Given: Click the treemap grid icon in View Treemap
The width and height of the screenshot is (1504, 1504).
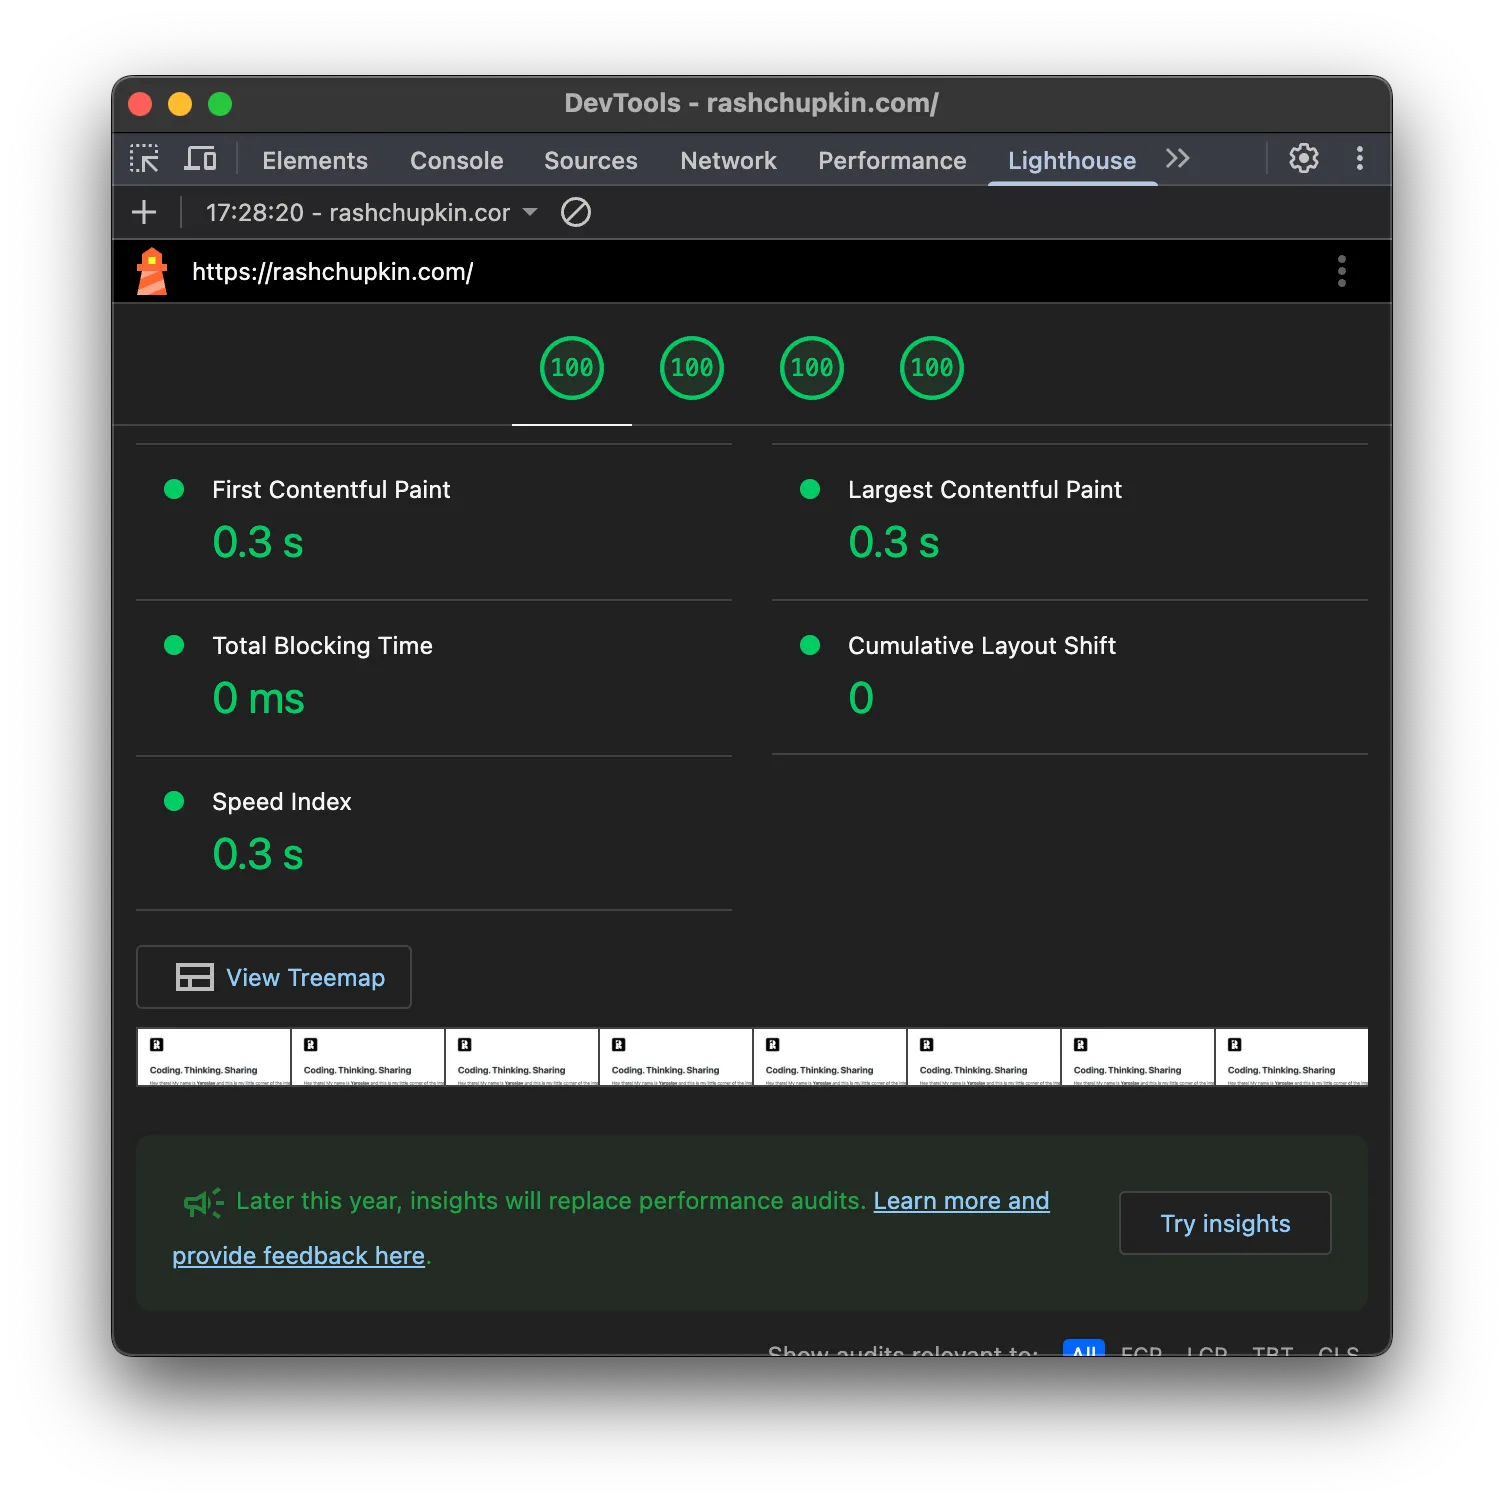Looking at the screenshot, I should tap(195, 977).
